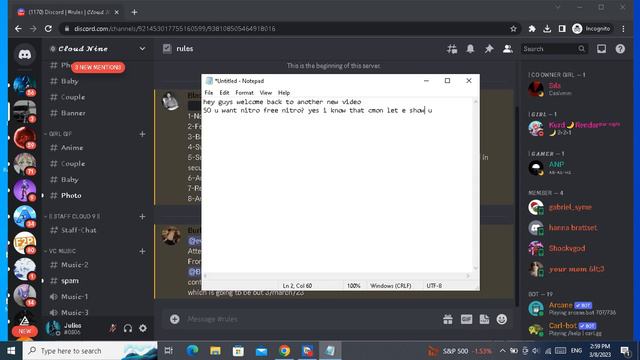
Task: Toggle microphone mute in user panel
Action: click(x=113, y=328)
